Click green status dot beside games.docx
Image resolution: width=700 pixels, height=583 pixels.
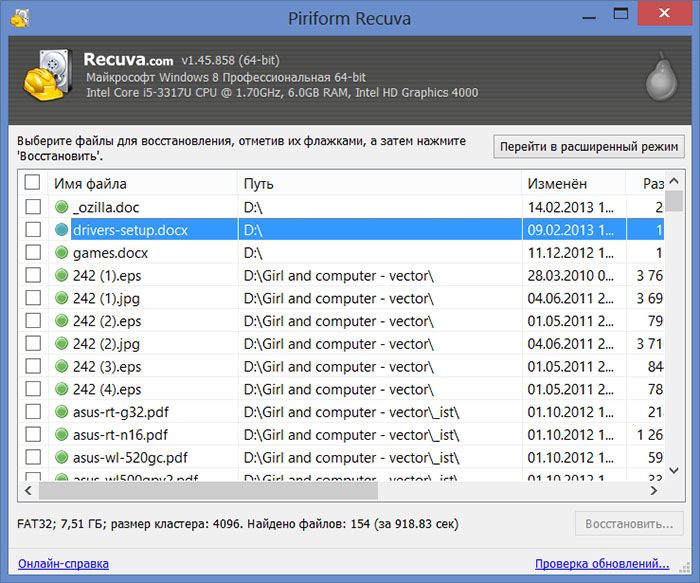pos(62,253)
